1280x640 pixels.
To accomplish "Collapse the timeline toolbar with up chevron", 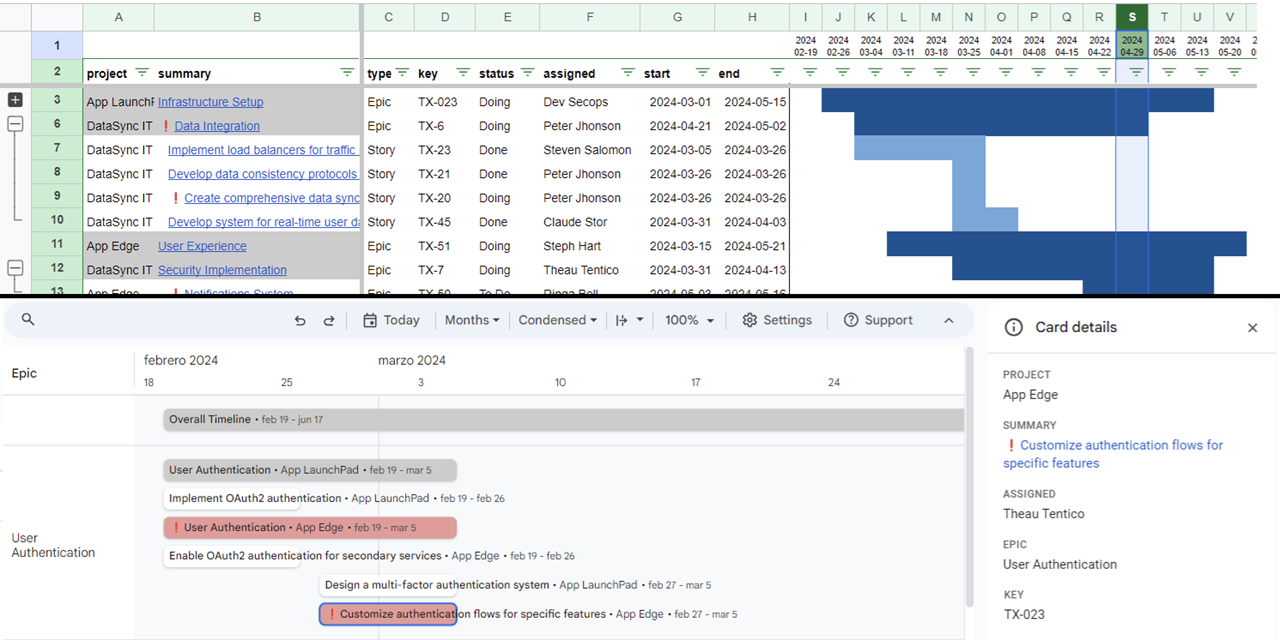I will point(949,320).
